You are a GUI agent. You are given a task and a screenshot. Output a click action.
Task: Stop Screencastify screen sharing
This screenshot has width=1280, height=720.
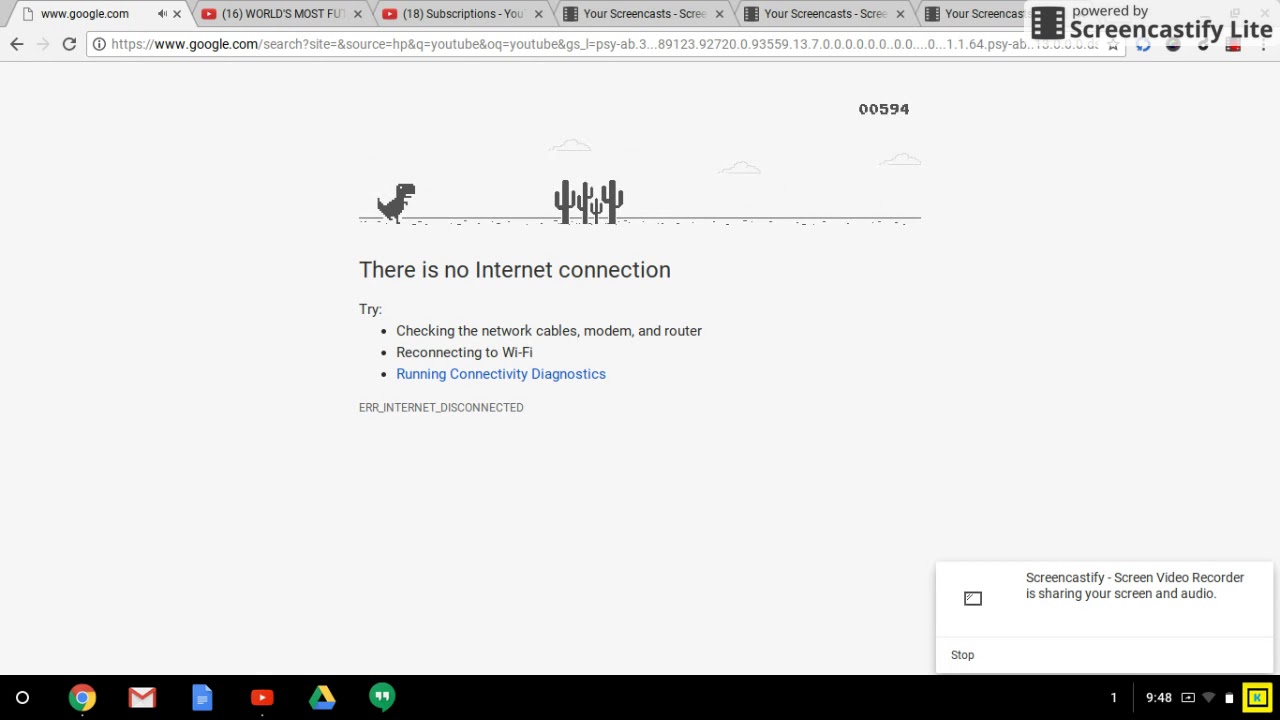962,655
